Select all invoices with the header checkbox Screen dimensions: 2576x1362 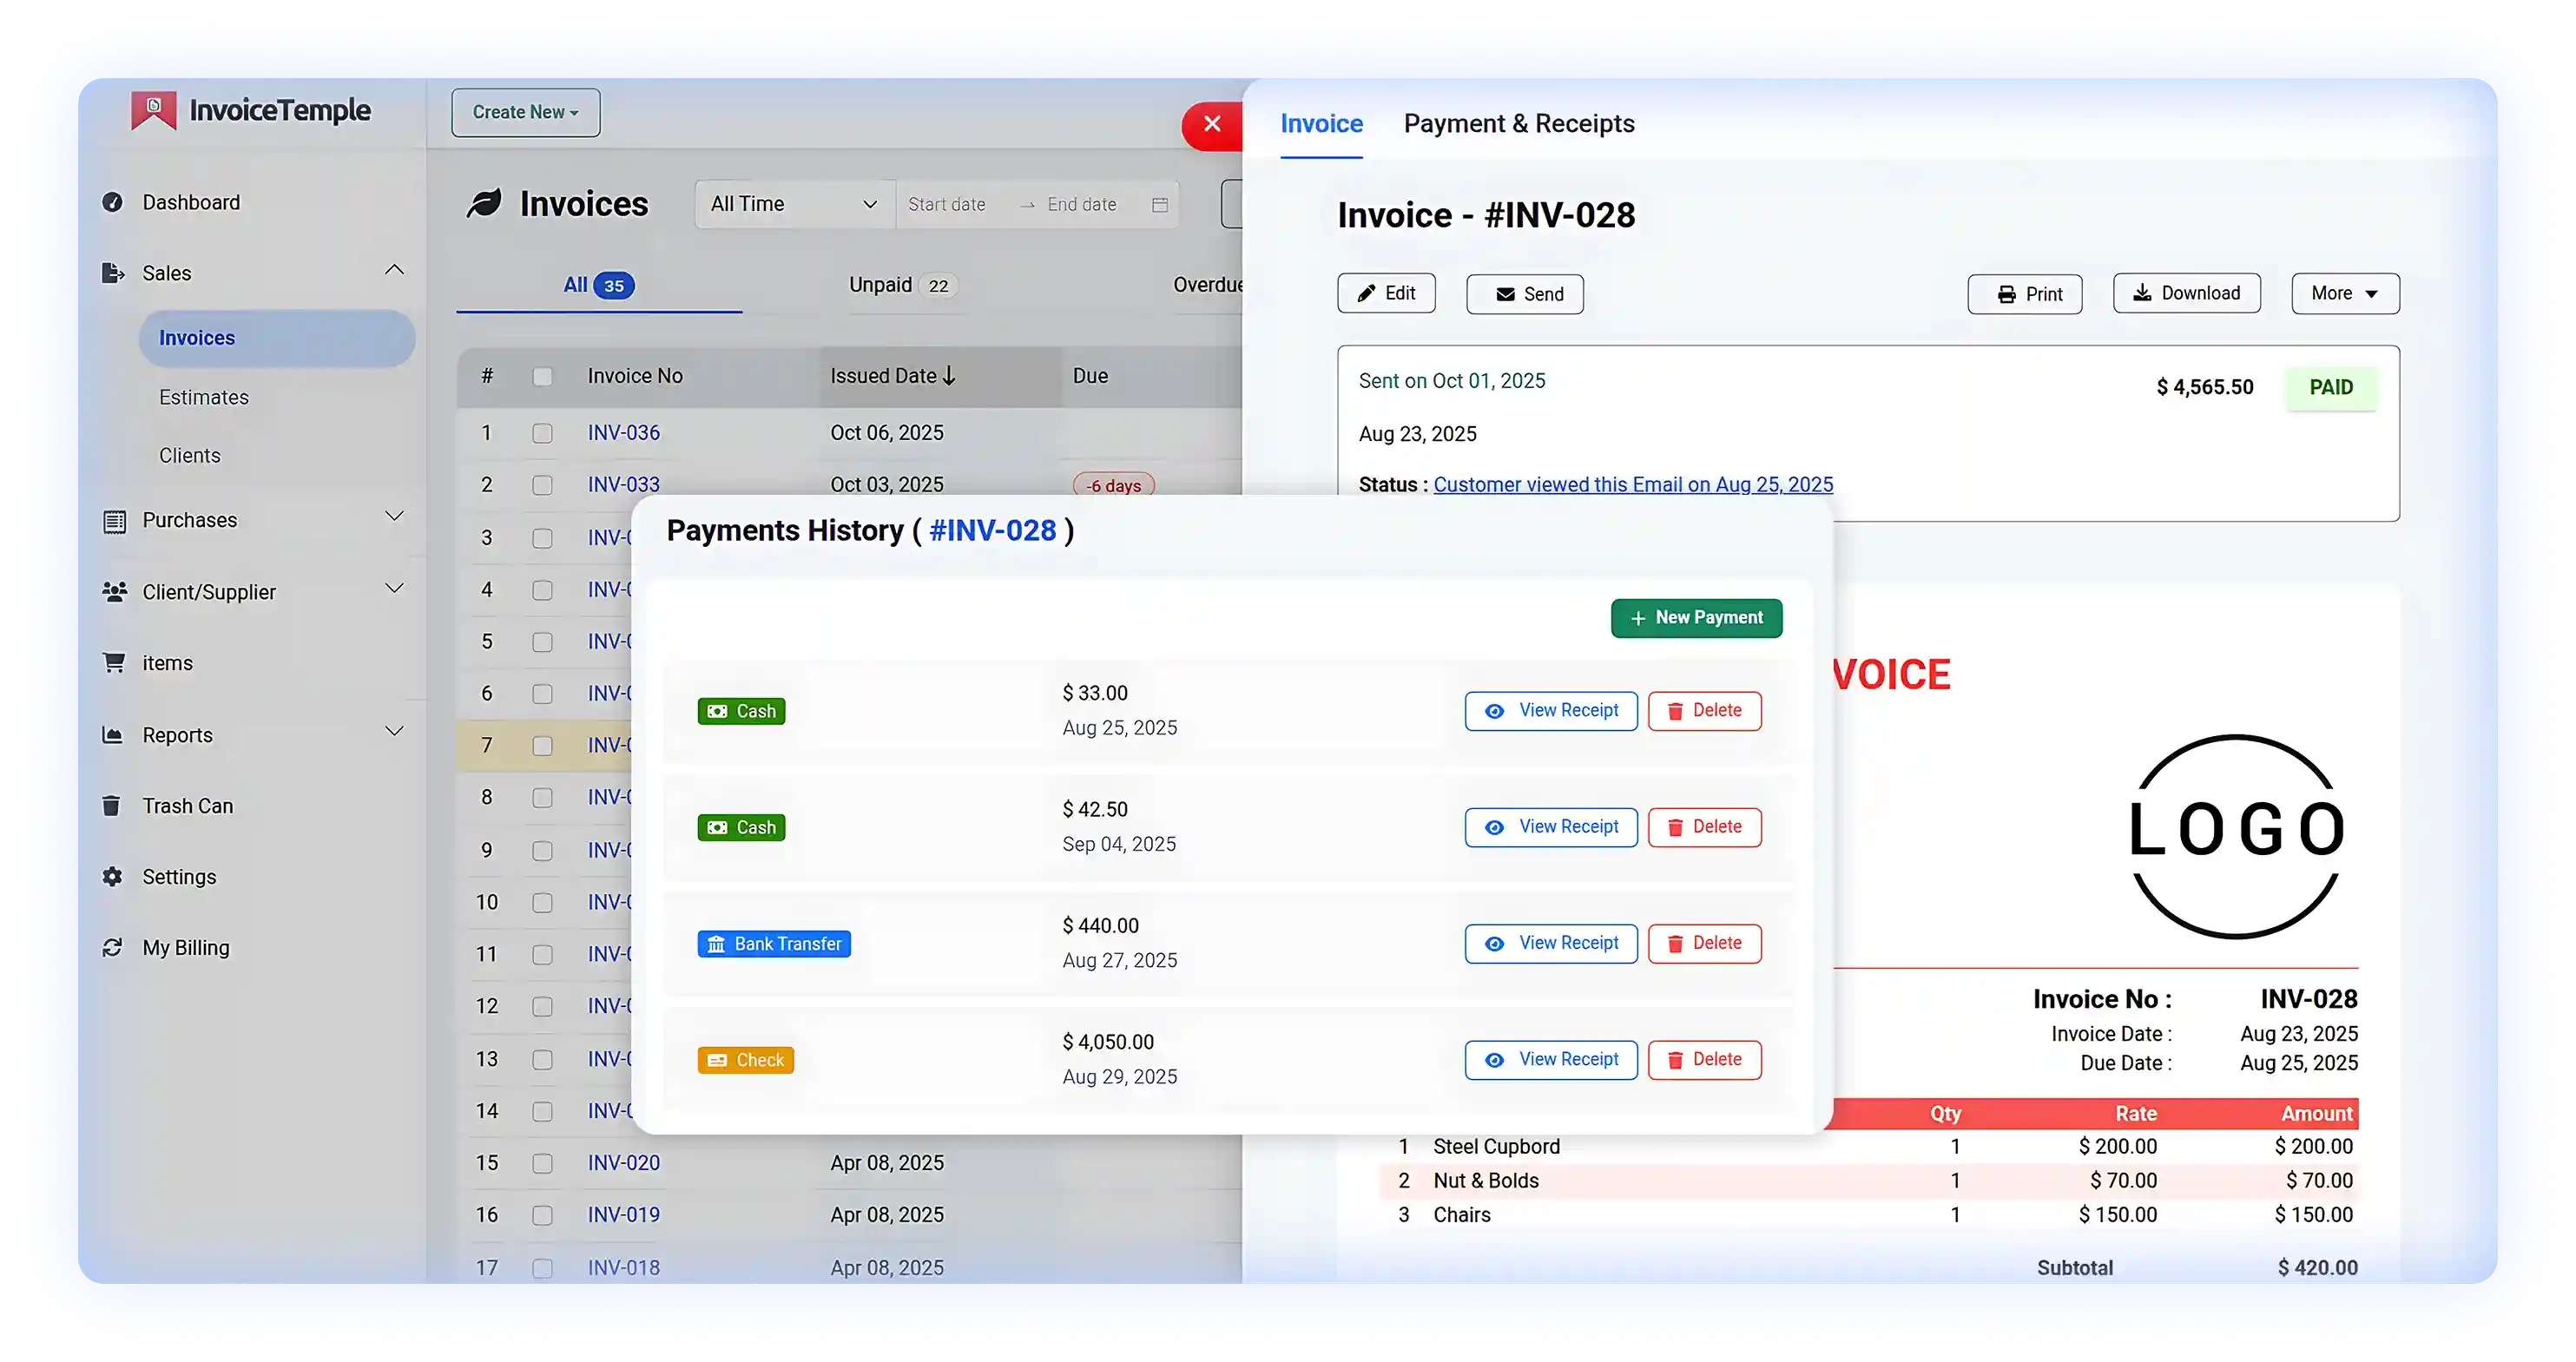[543, 376]
